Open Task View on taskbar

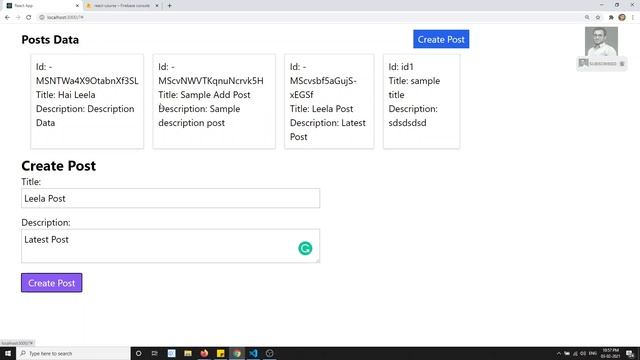[155, 353]
